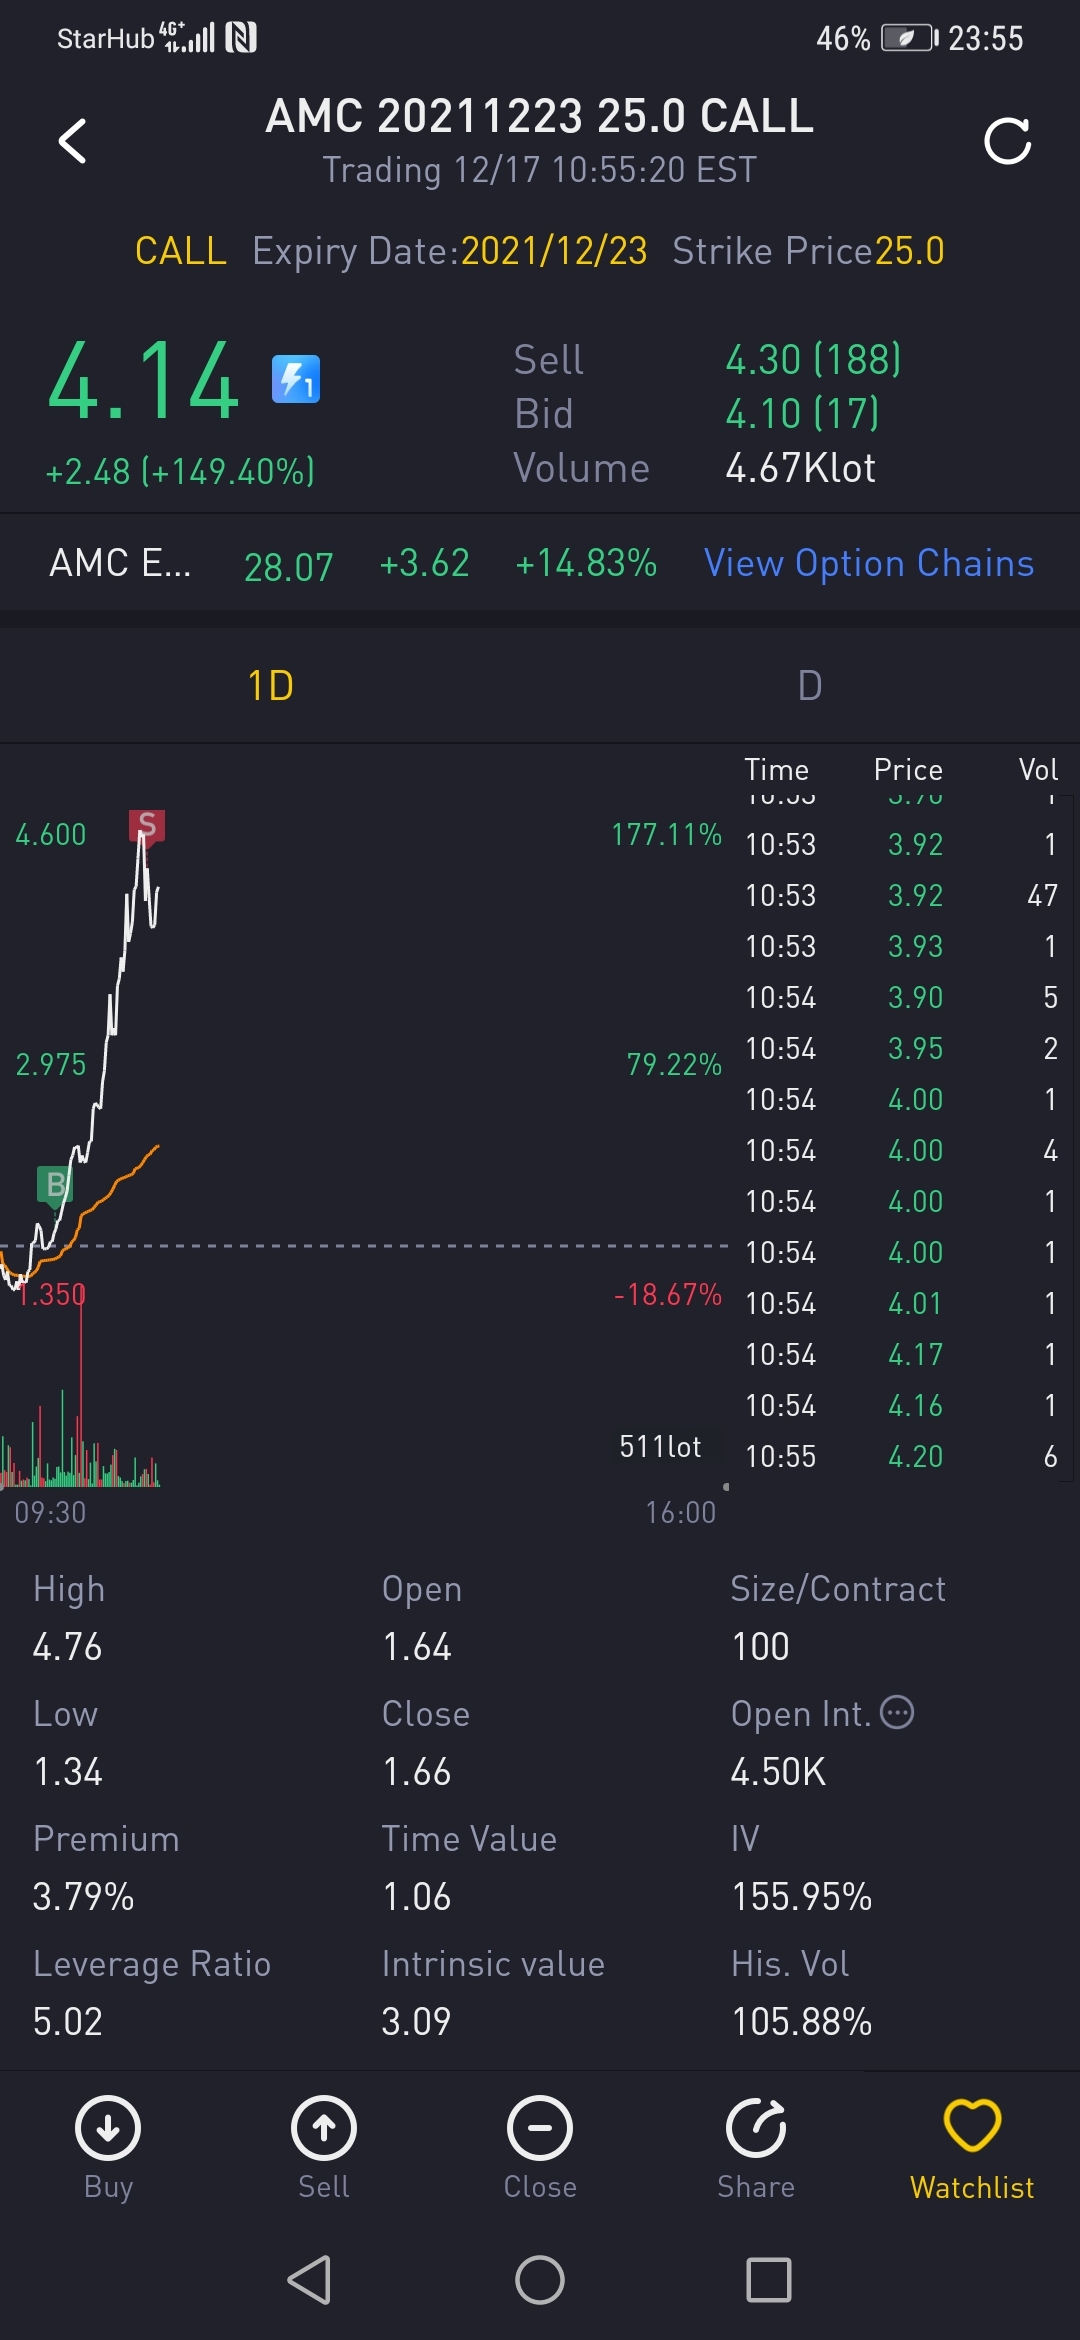Tap the +2.48 (+149.40%) change text
Viewport: 1080px width, 2340px height.
(x=180, y=471)
